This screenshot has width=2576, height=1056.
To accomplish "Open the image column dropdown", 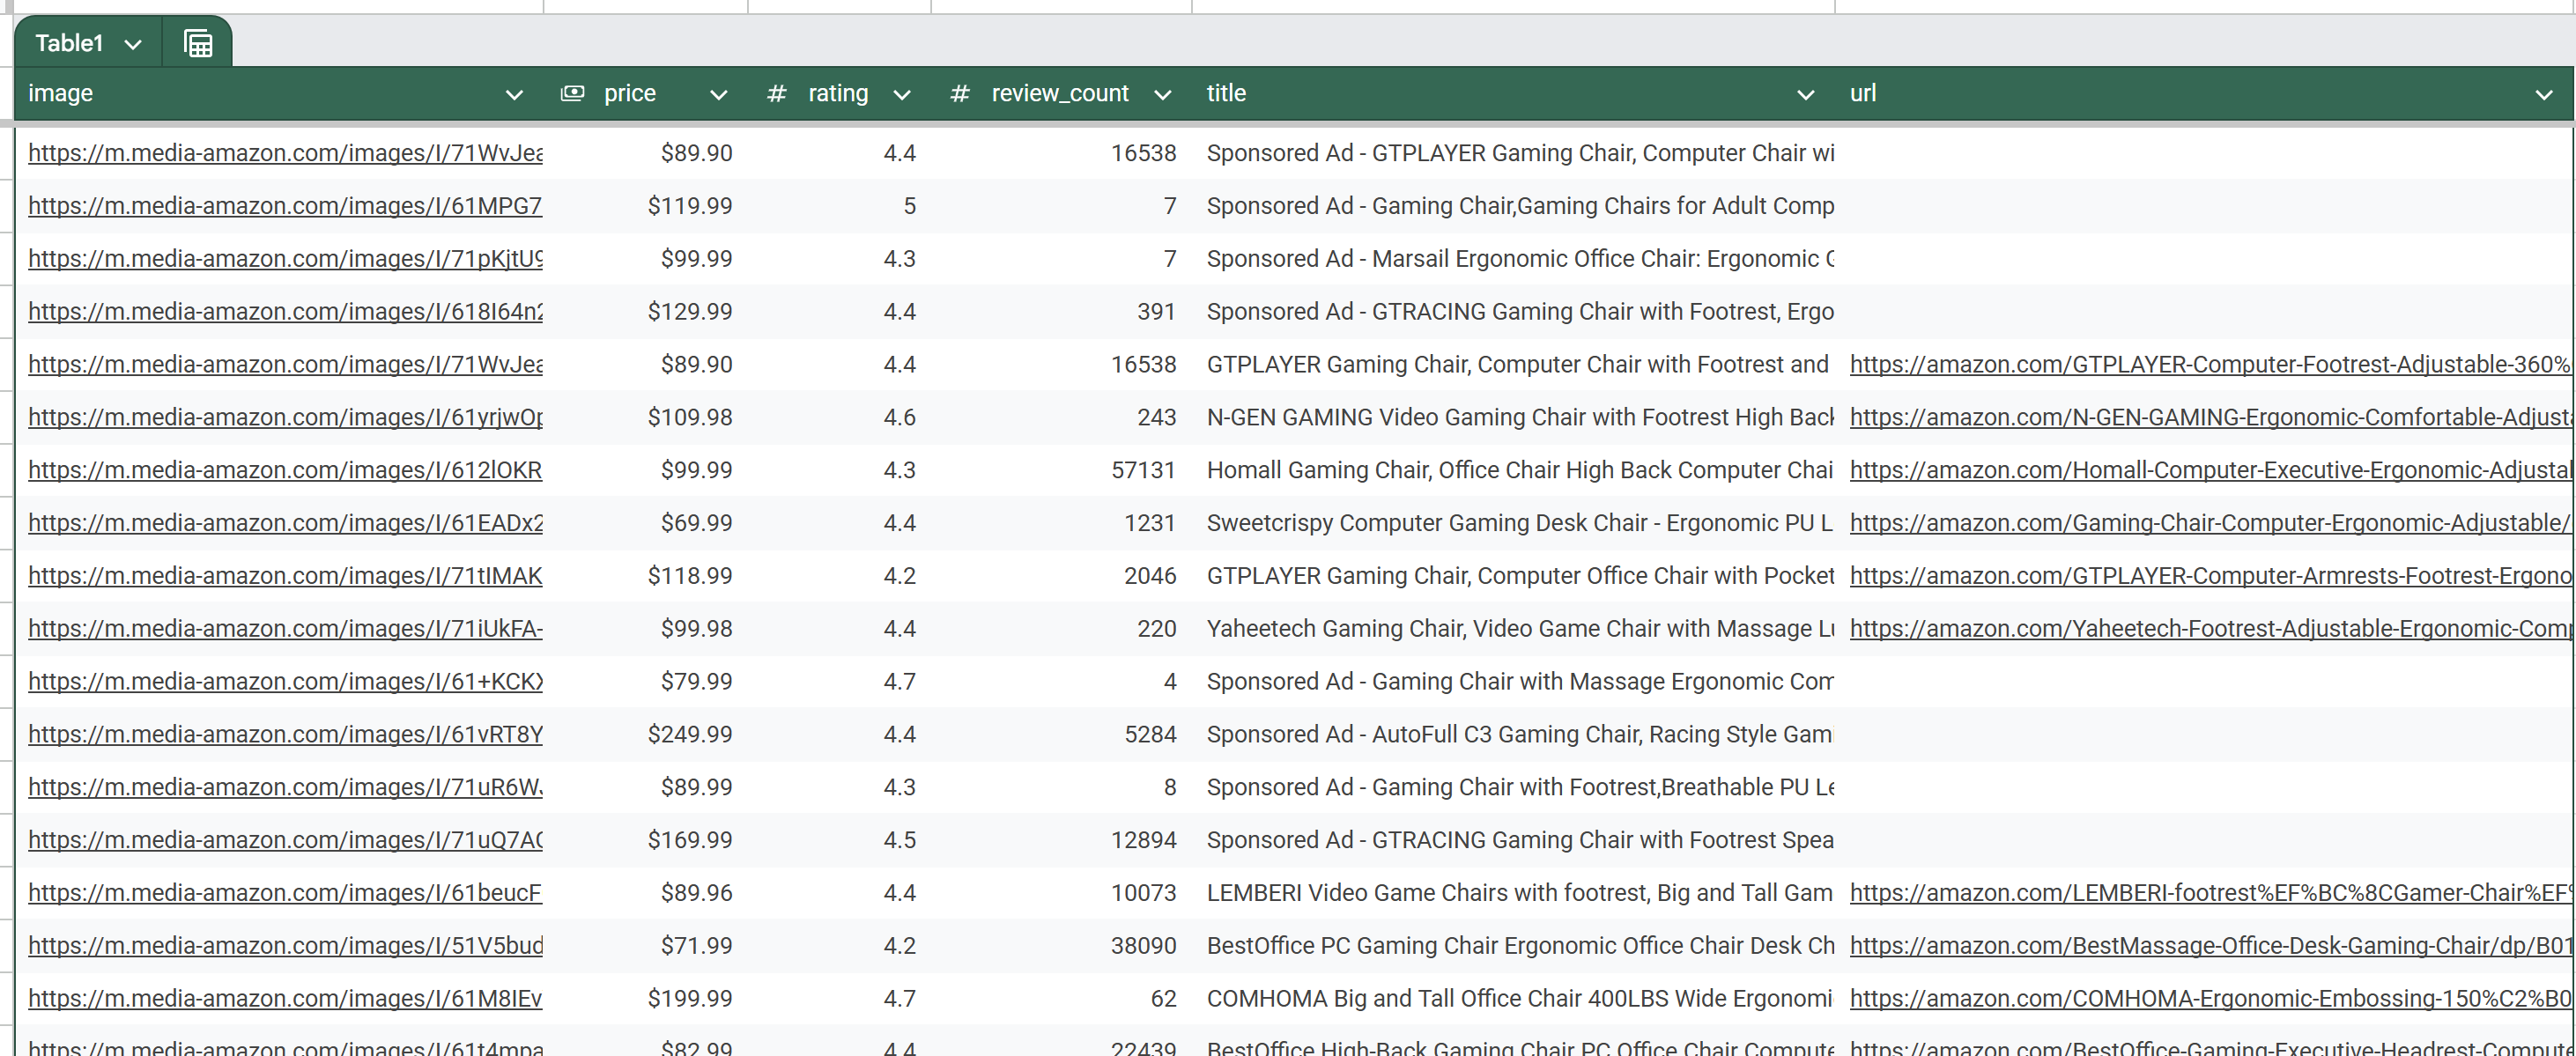I will pos(514,95).
